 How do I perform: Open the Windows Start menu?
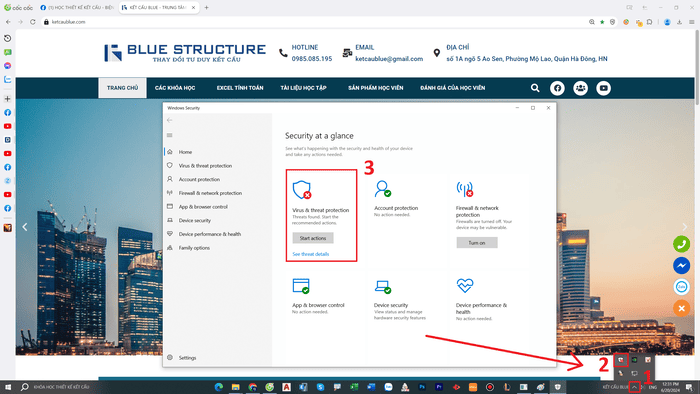(8, 387)
